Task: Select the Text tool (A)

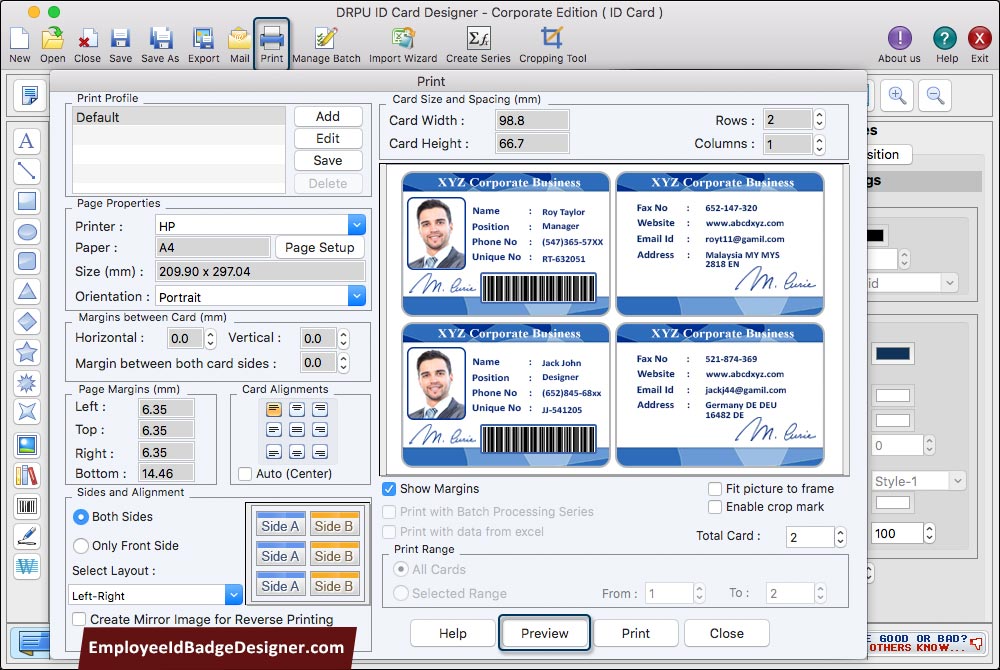Action: (27, 141)
